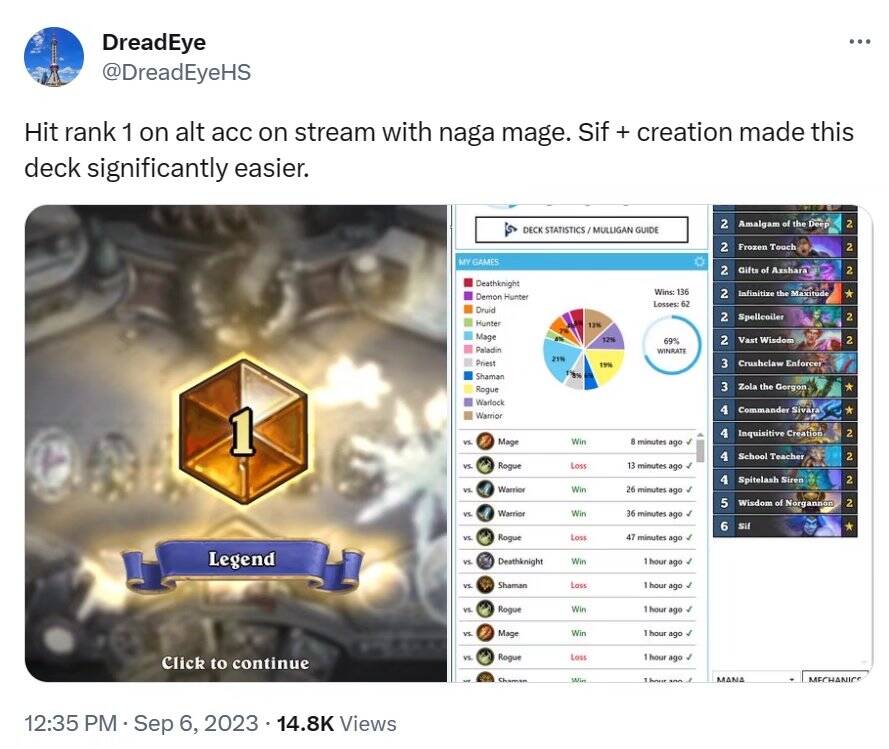Select the Mage class icon in newest game row

[485, 441]
